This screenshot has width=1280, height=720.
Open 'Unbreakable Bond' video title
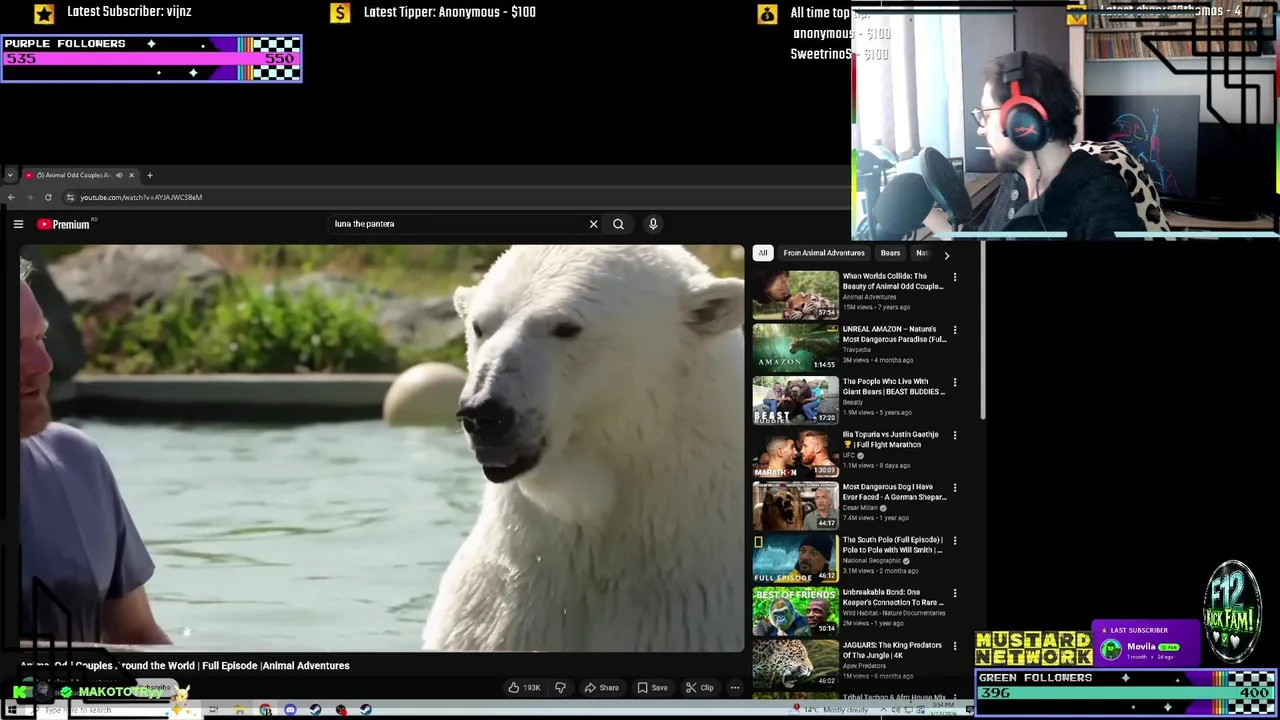click(893, 597)
